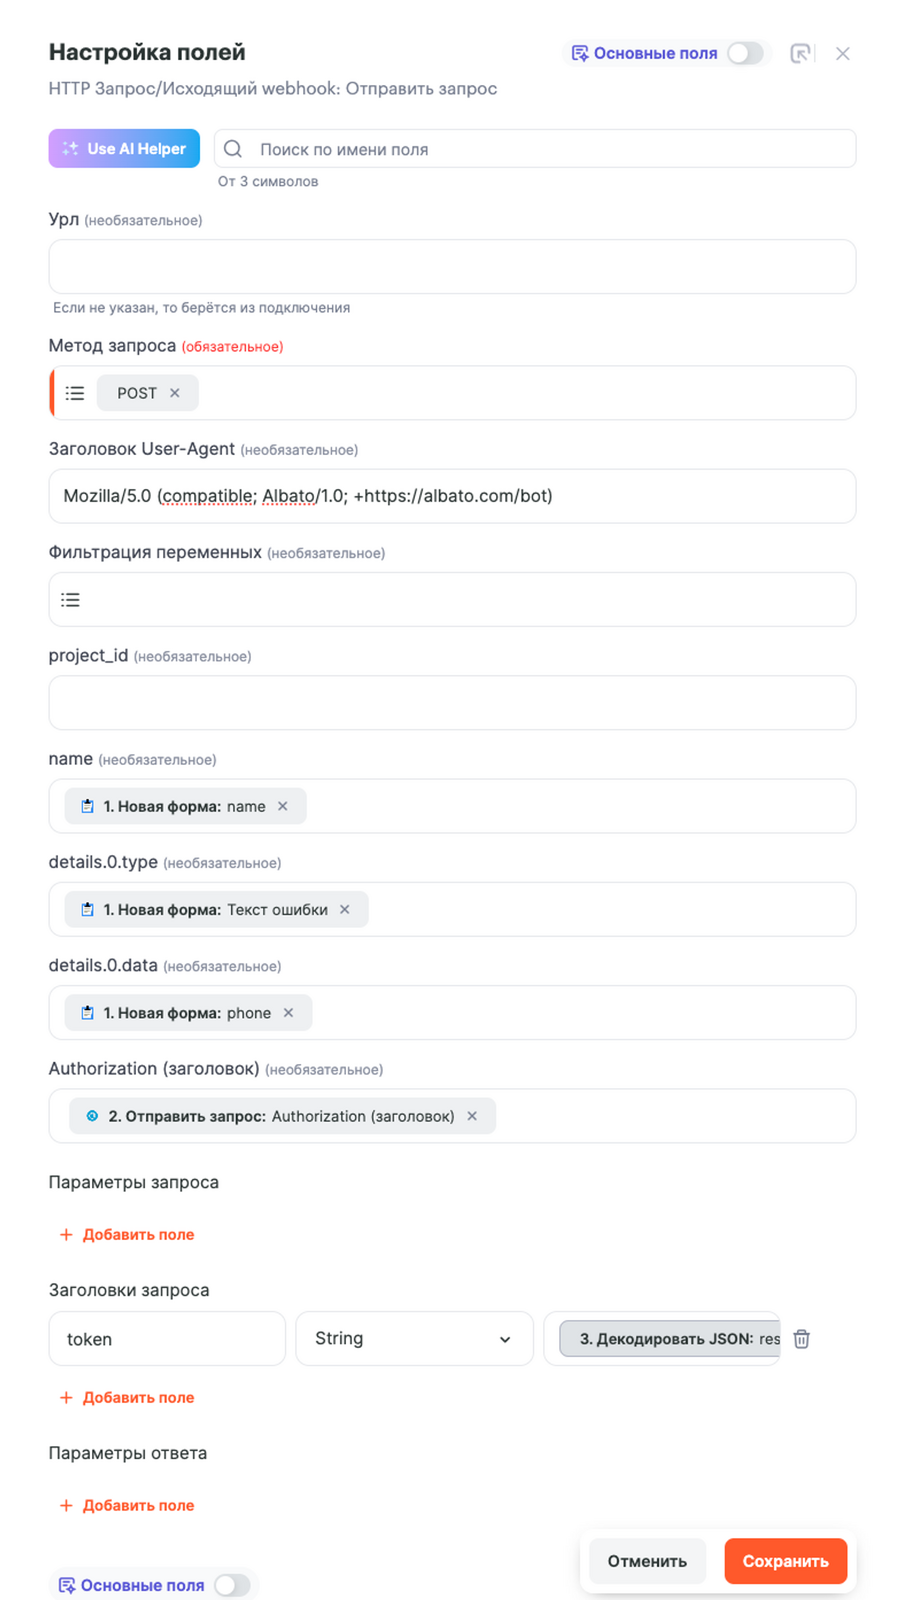Open list icon in Фильтрация переменных field

coord(70,600)
